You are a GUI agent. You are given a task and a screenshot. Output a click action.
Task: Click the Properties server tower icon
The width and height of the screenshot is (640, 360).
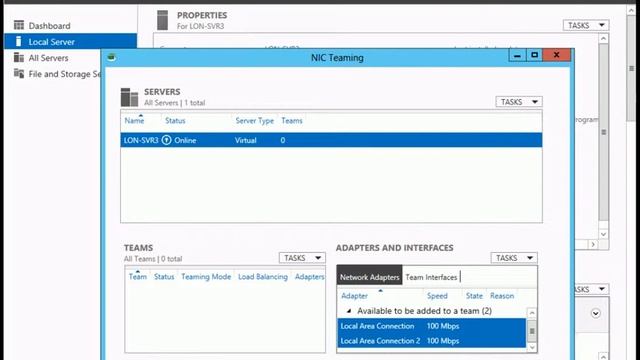point(162,20)
